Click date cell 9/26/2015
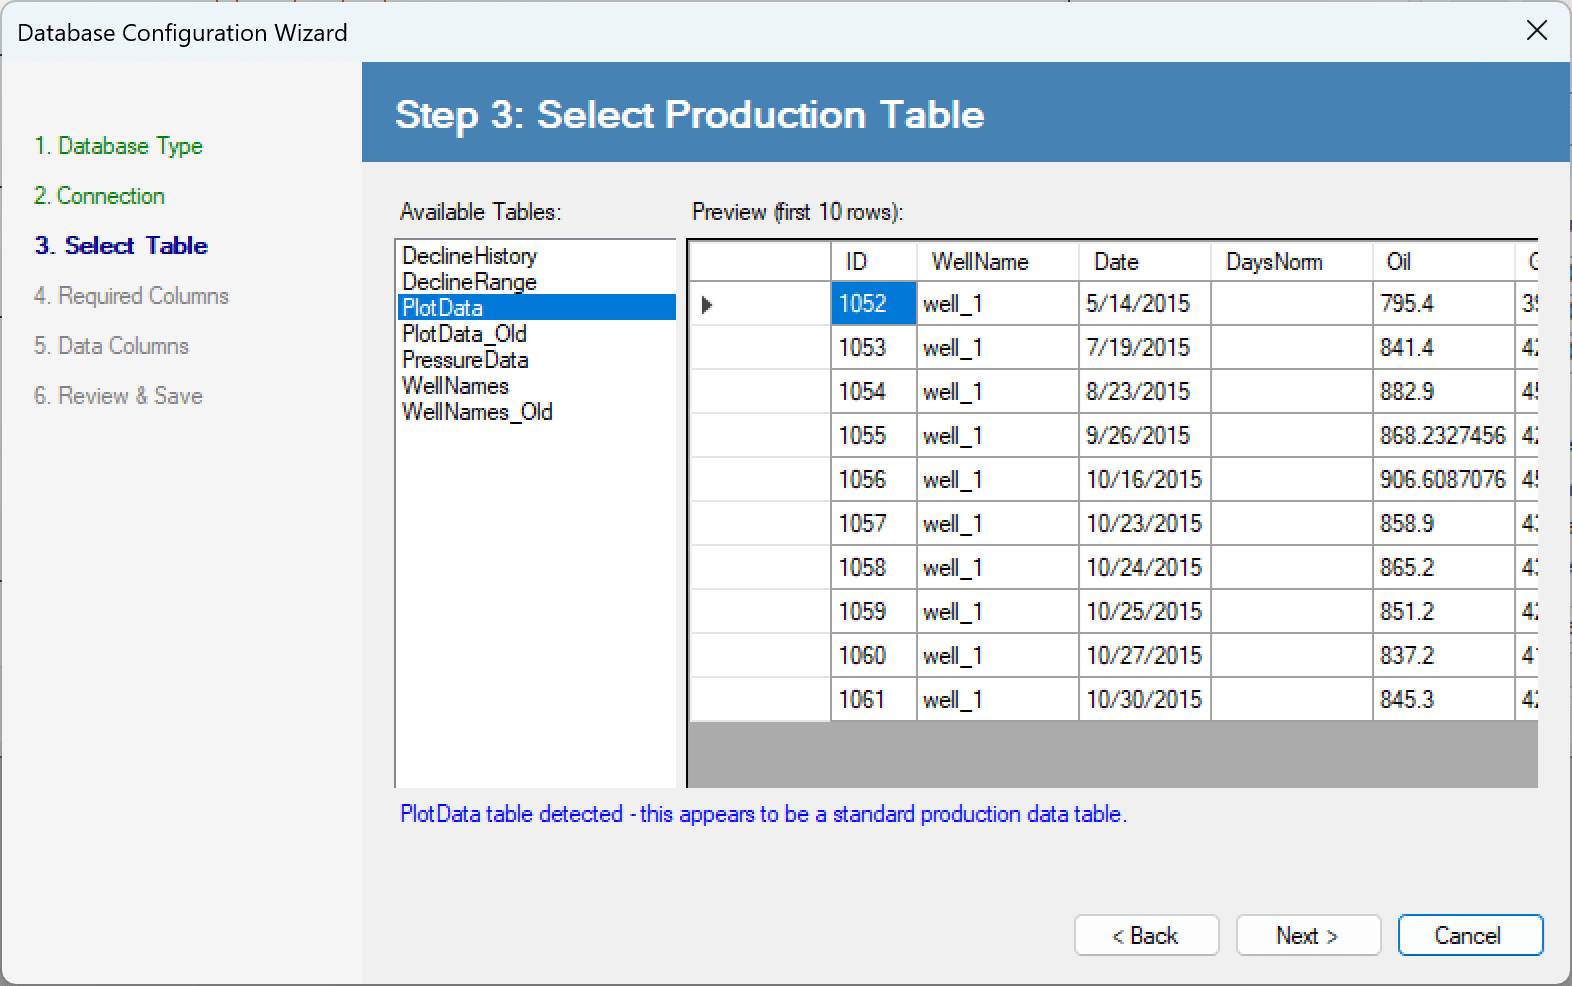 [1145, 436]
